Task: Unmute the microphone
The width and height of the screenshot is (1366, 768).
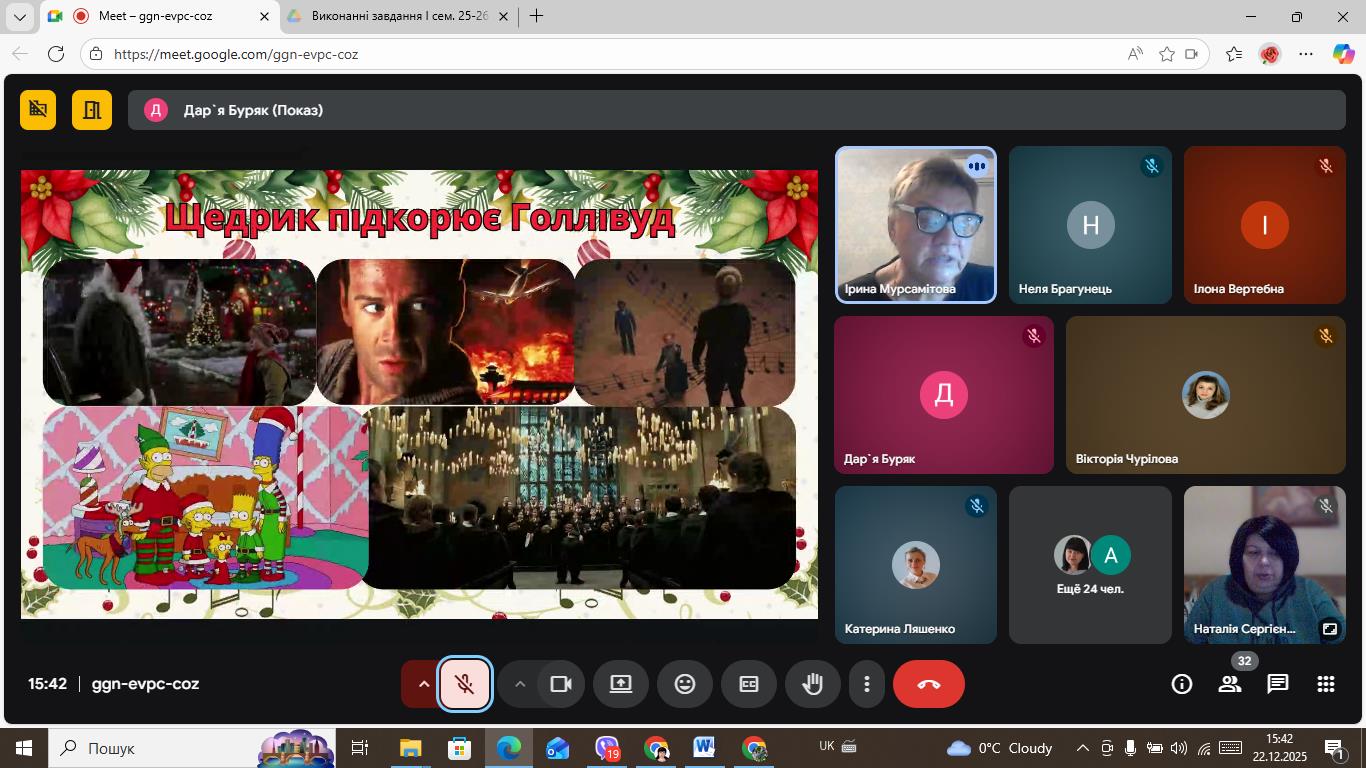Action: coord(465,684)
